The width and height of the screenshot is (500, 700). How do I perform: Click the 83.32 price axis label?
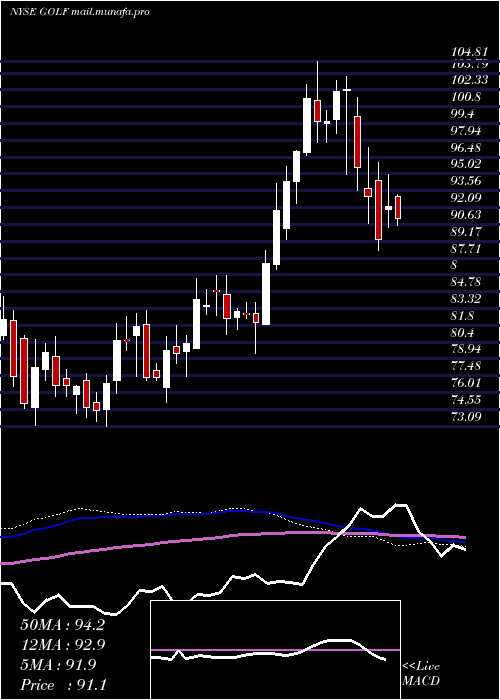[466, 299]
